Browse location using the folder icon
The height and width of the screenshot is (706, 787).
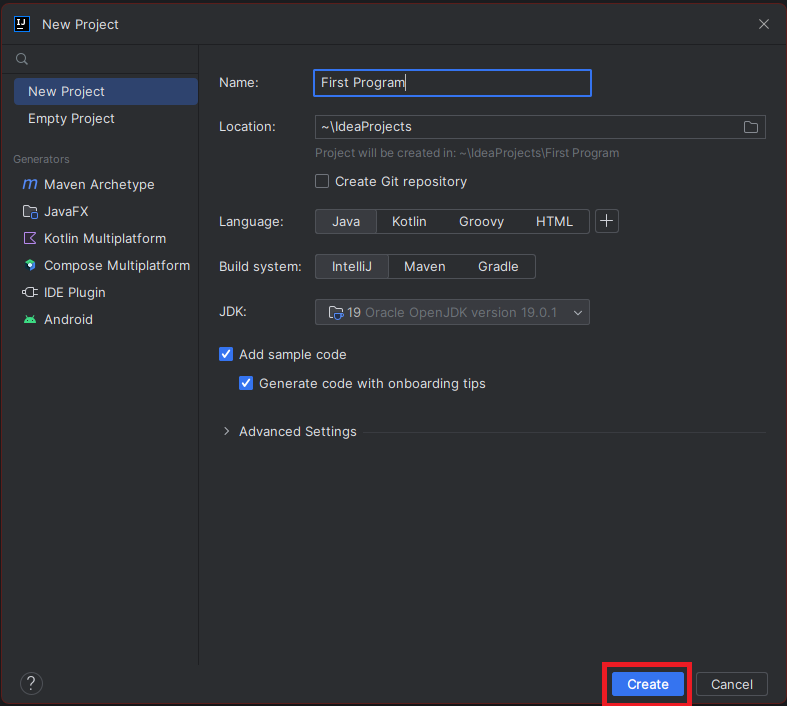click(751, 127)
